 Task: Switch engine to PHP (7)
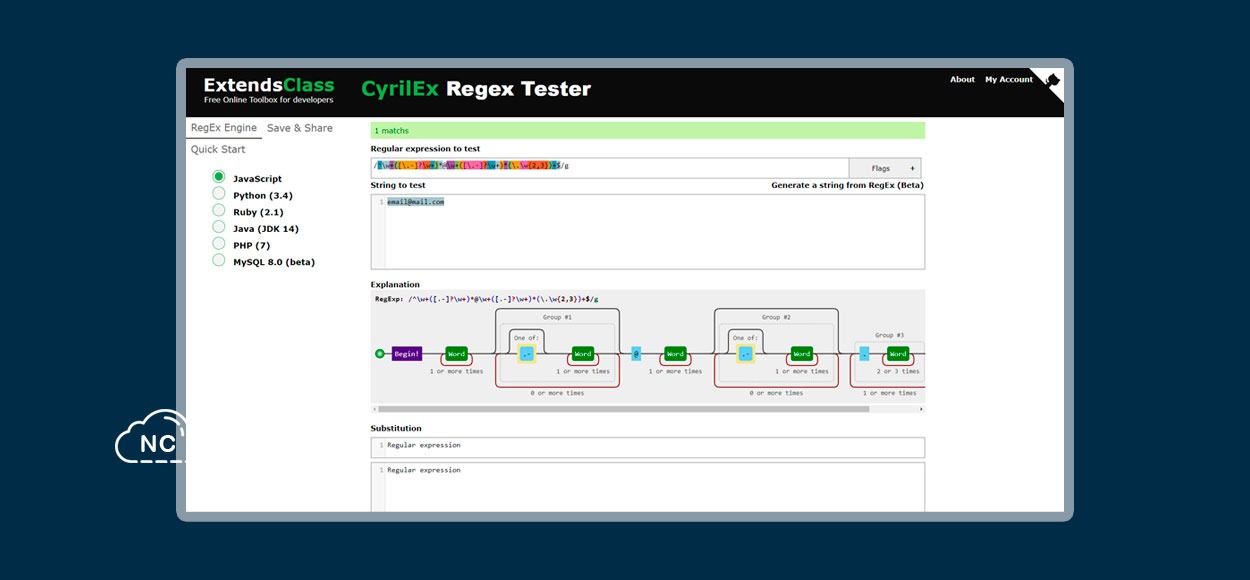(218, 244)
